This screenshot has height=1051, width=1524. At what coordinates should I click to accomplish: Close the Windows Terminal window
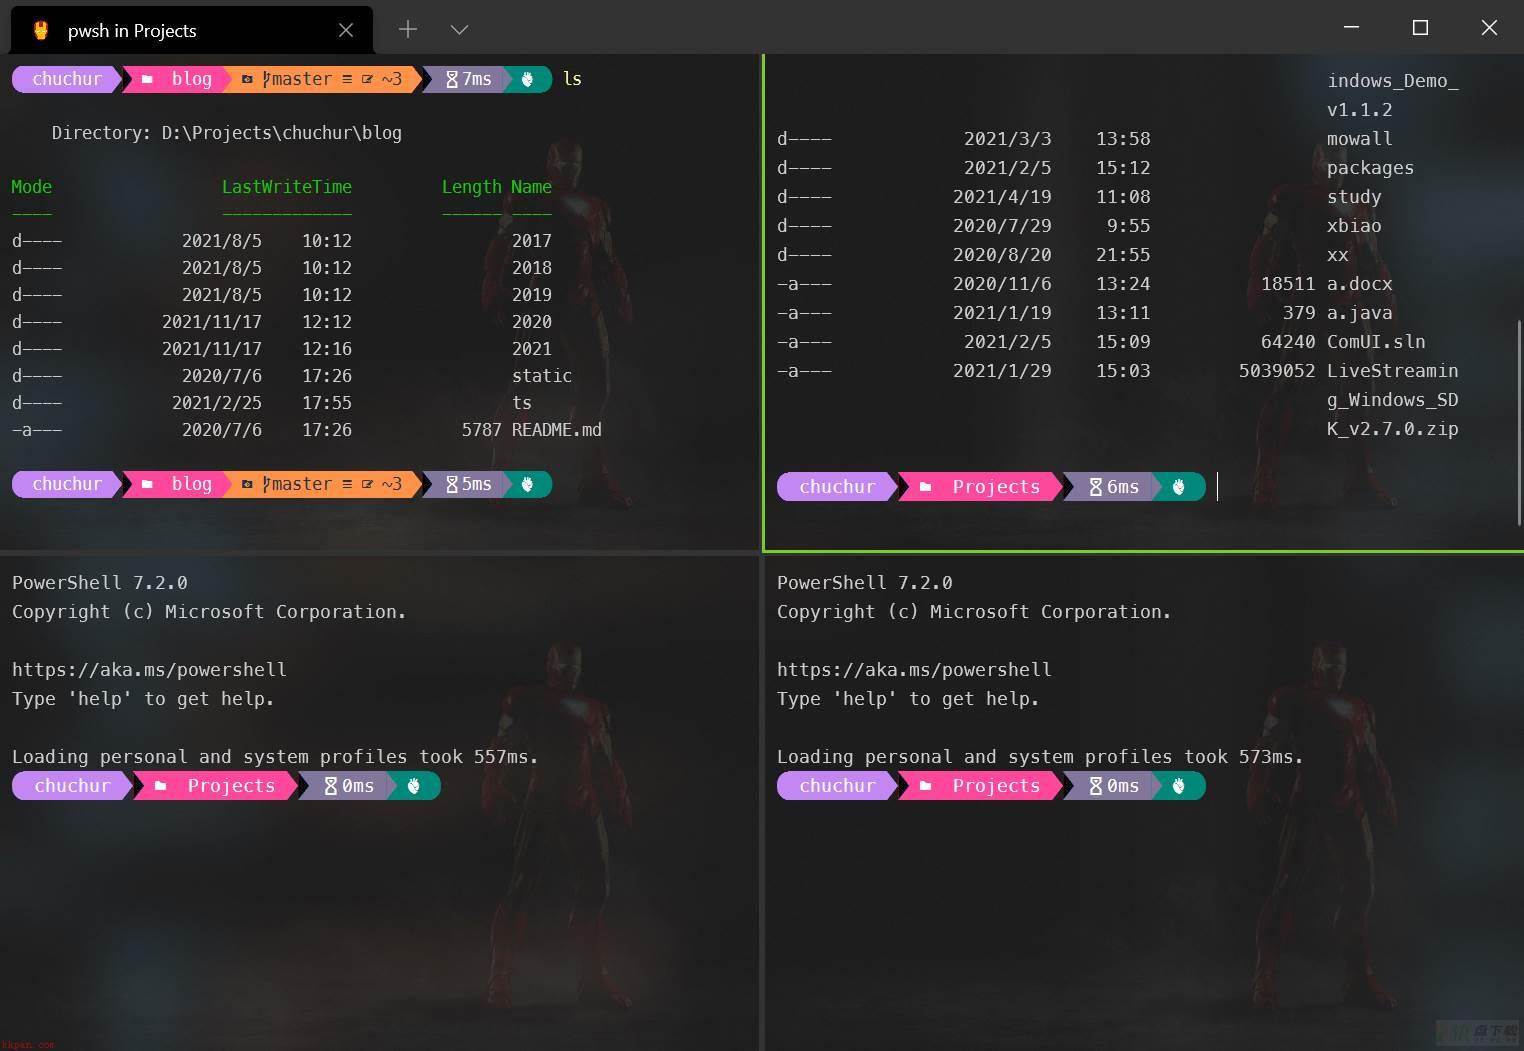[1489, 27]
